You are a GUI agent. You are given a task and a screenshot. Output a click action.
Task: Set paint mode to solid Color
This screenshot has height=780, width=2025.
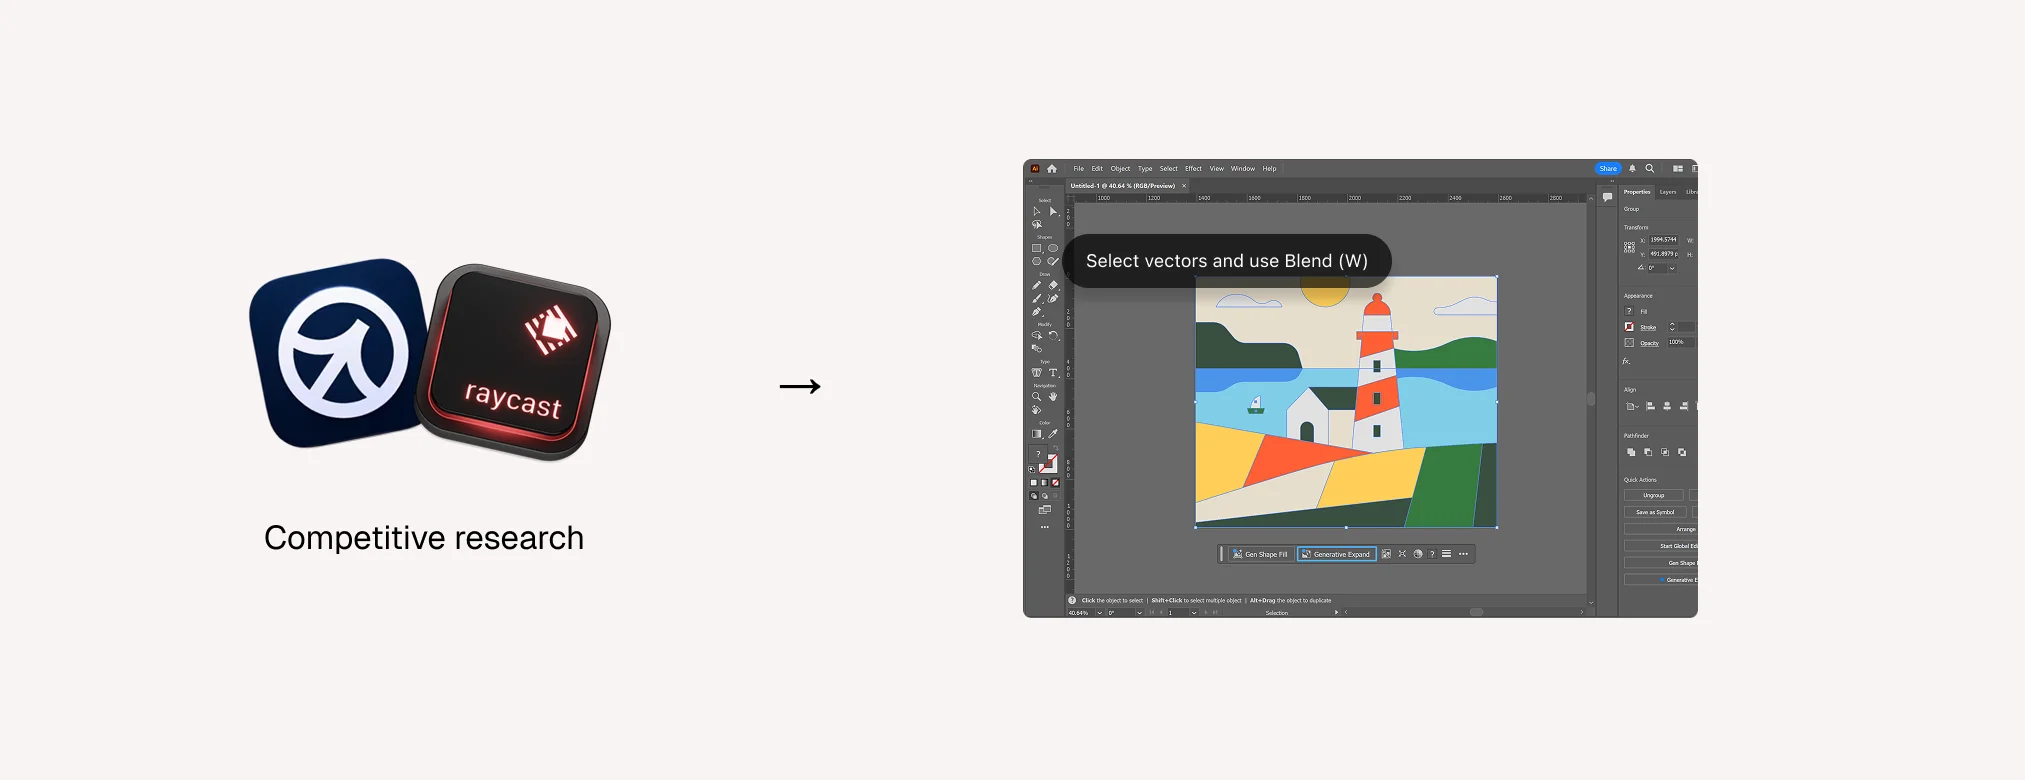[1034, 483]
